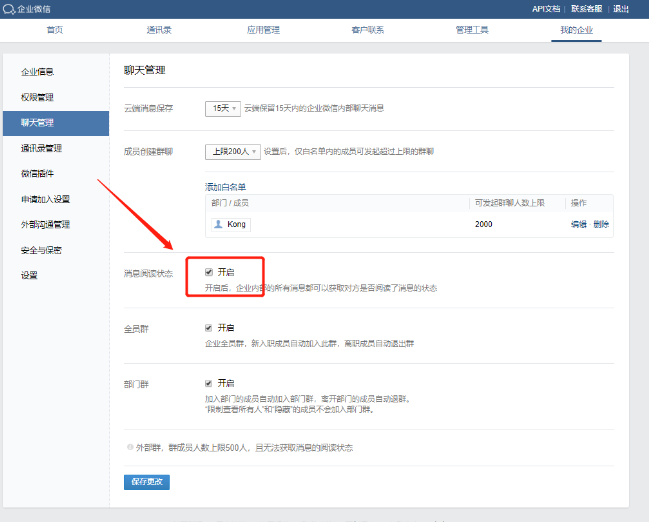The image size is (649, 522).
Task: Click the 企业微信 logo icon
Action: pyautogui.click(x=9, y=9)
